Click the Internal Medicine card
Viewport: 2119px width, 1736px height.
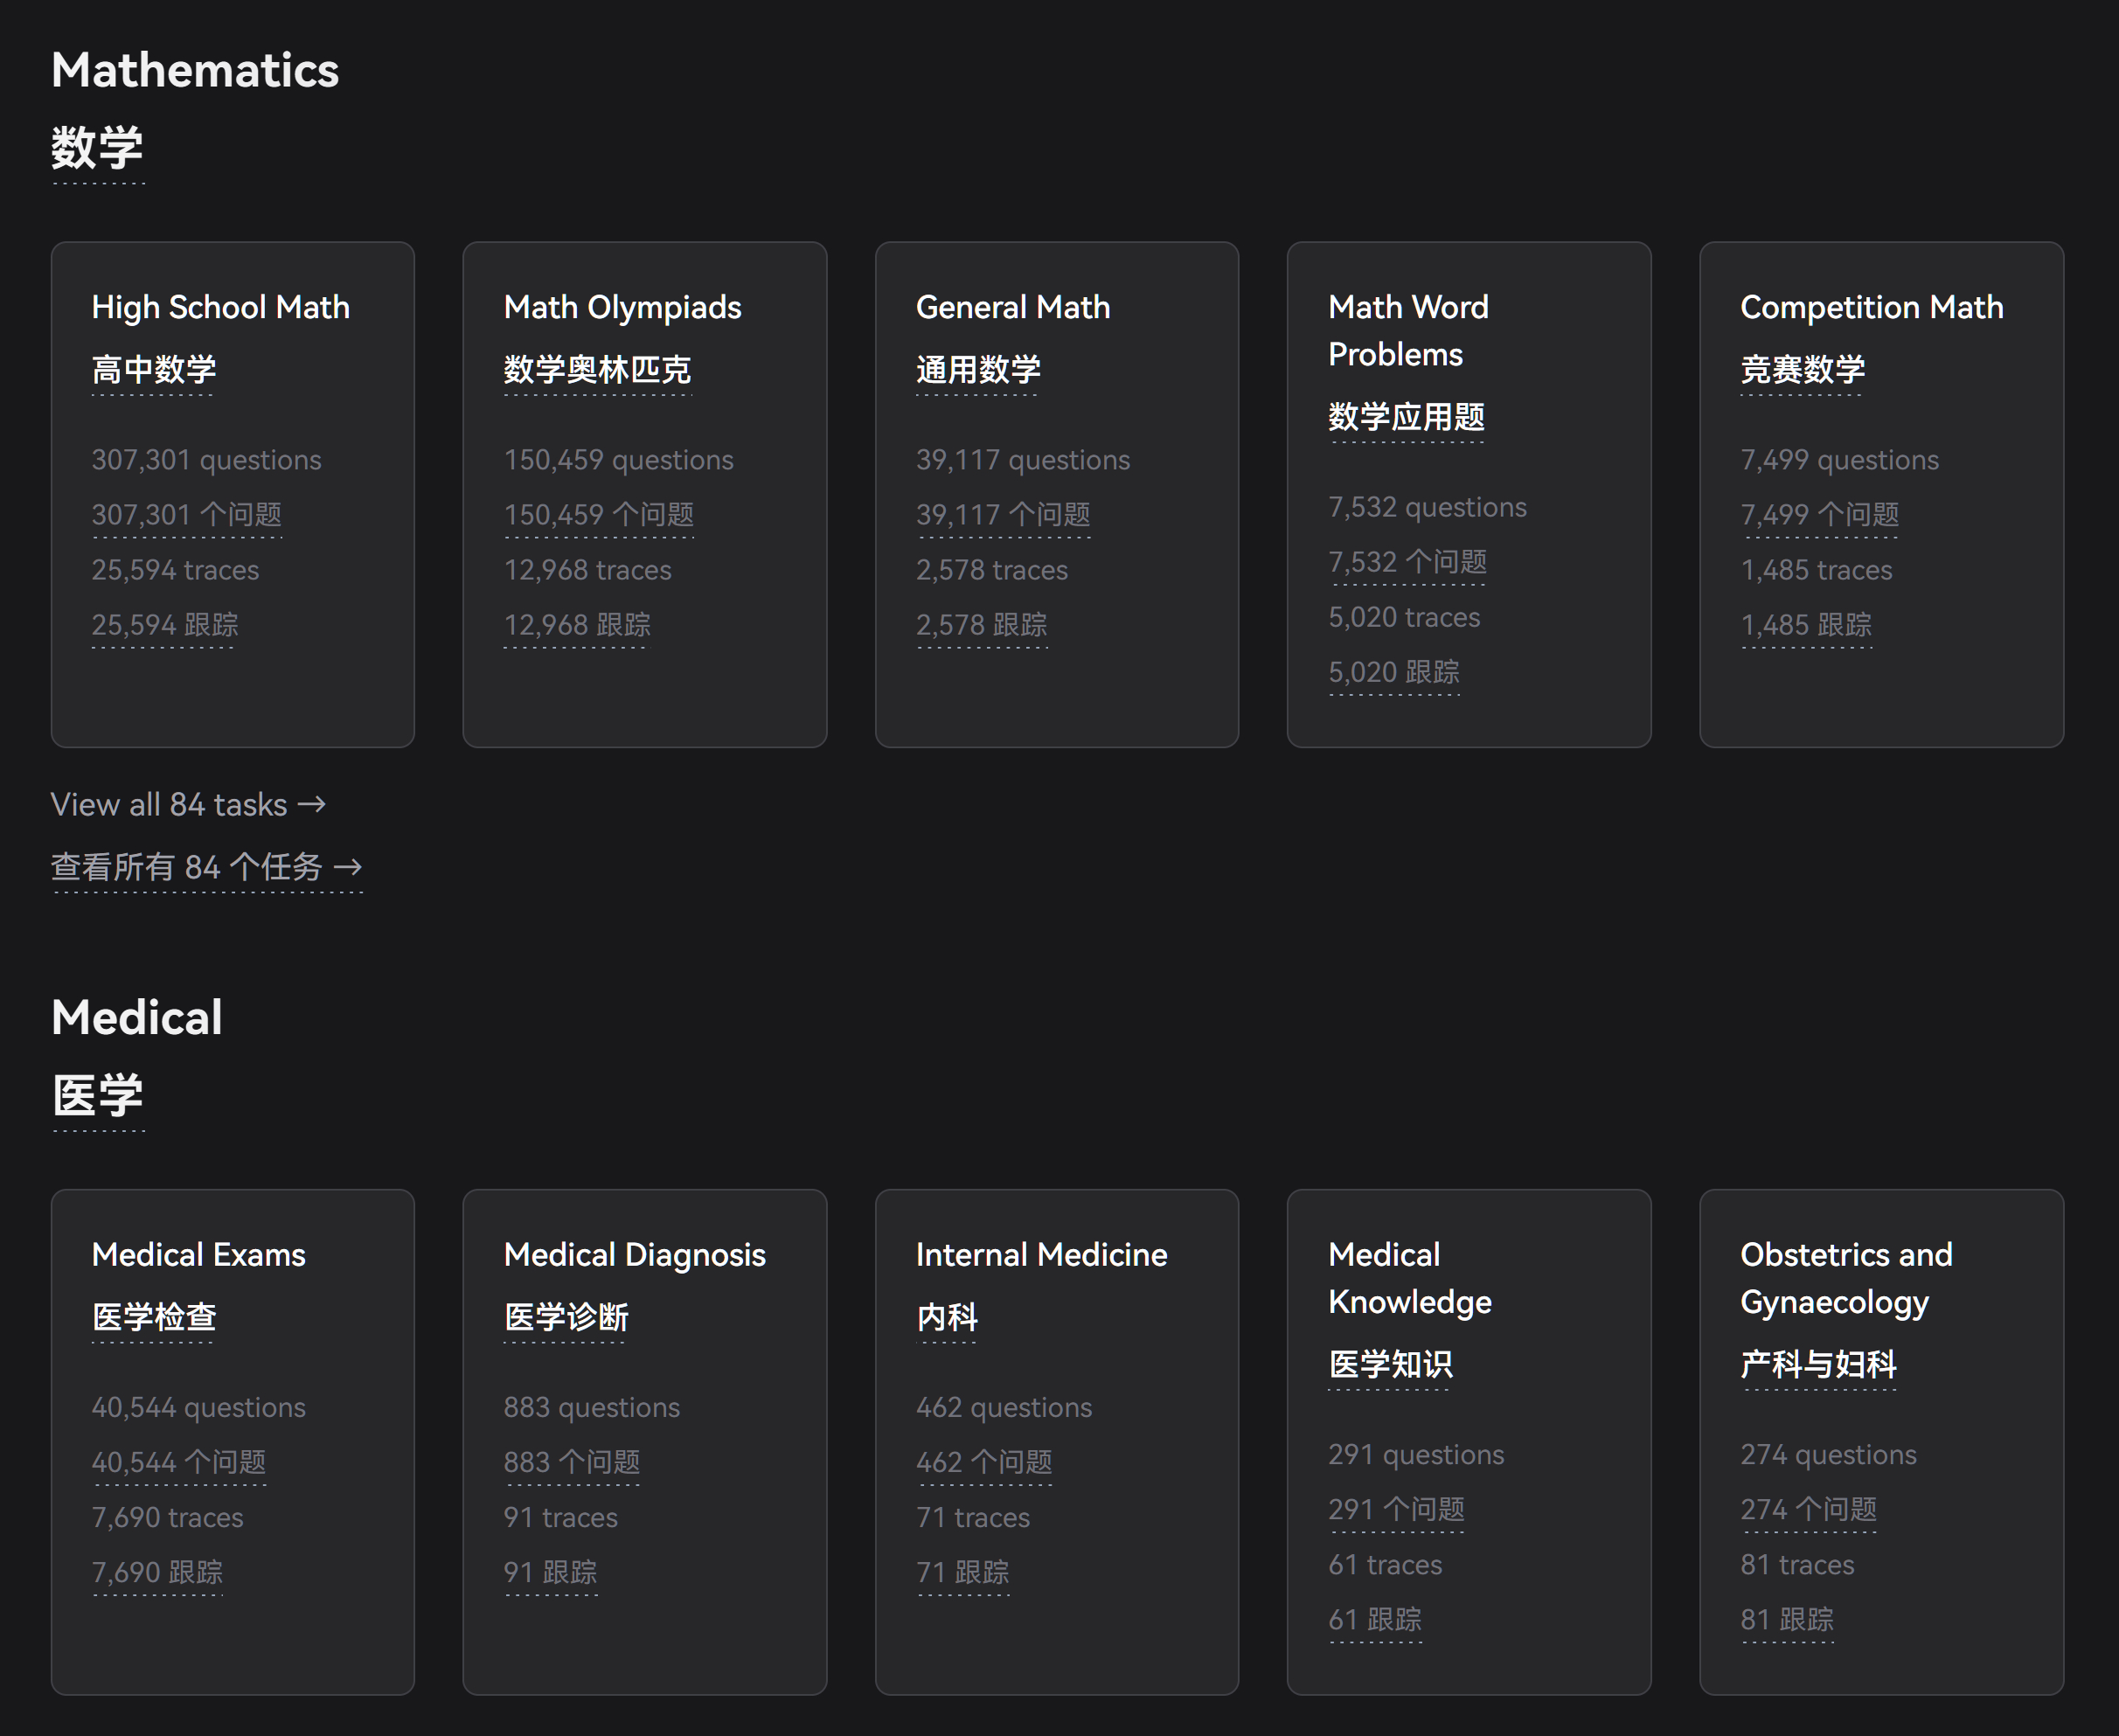1056,1427
